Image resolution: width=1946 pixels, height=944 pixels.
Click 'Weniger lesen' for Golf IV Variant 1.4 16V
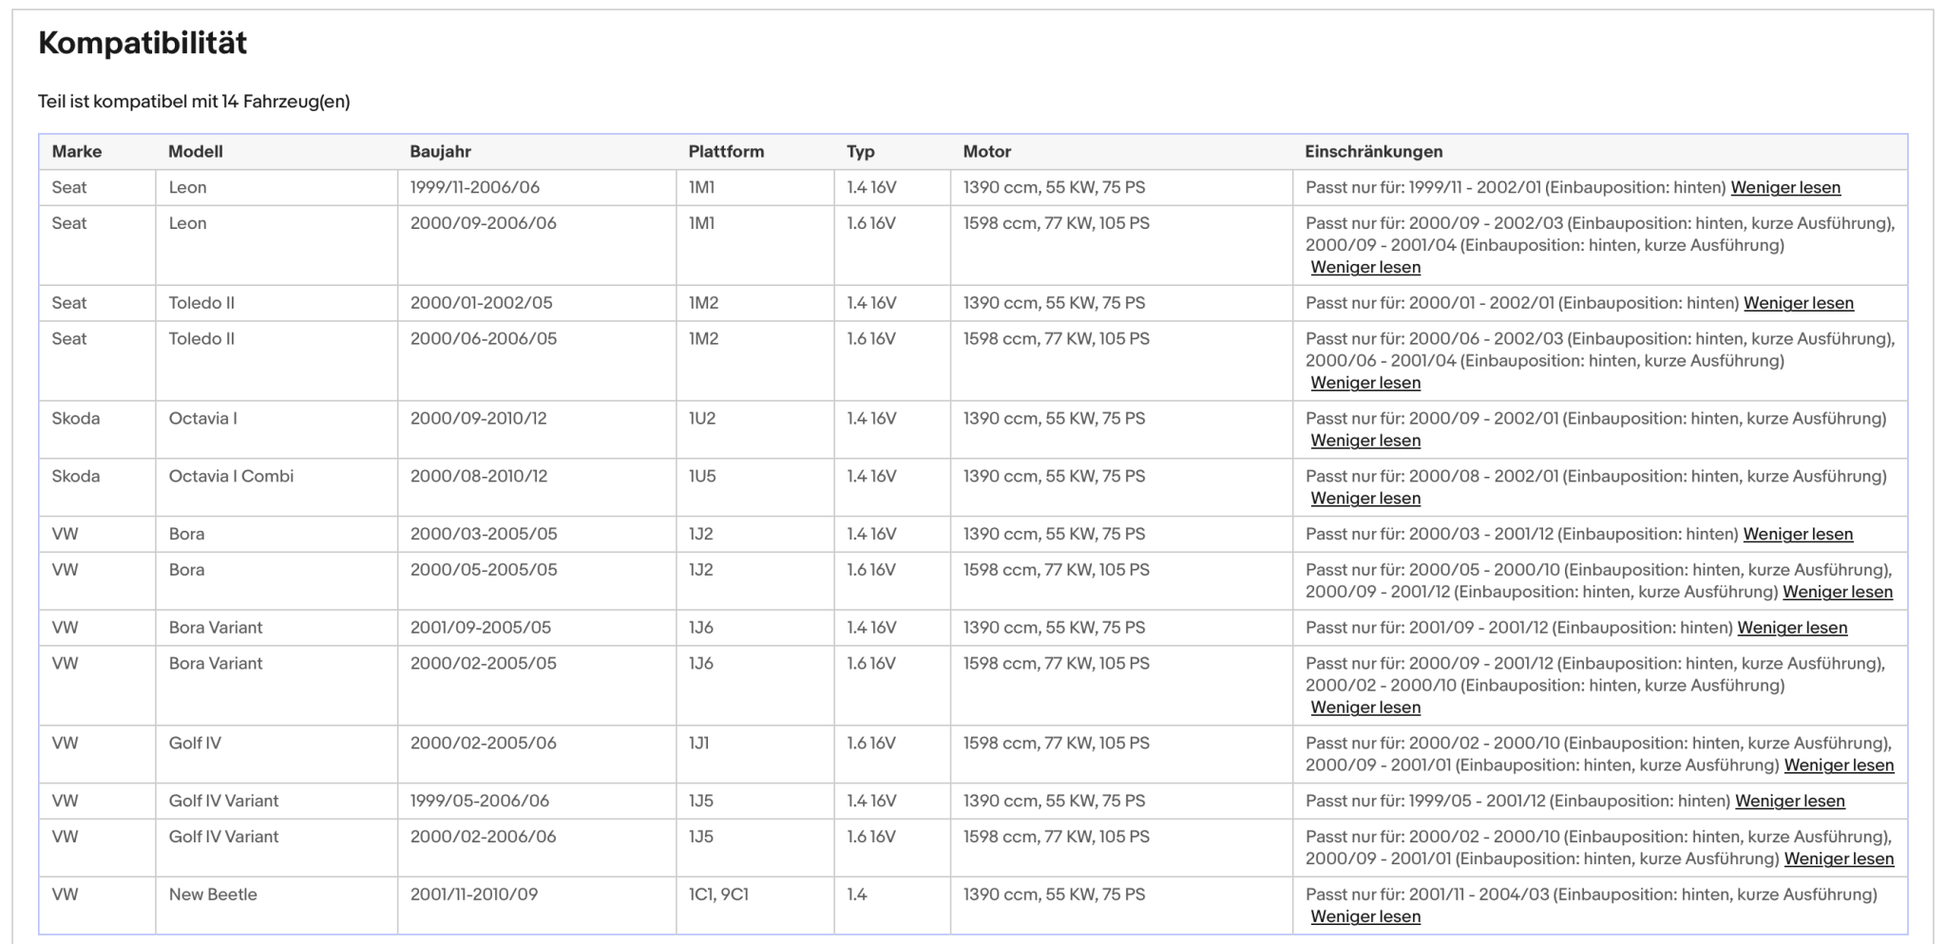click(1789, 802)
